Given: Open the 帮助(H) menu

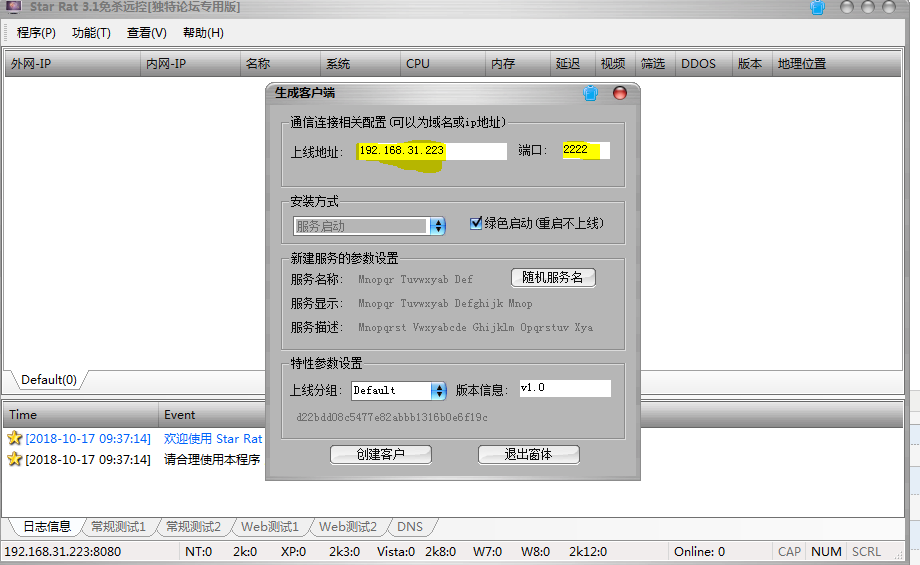Looking at the screenshot, I should coord(203,33).
